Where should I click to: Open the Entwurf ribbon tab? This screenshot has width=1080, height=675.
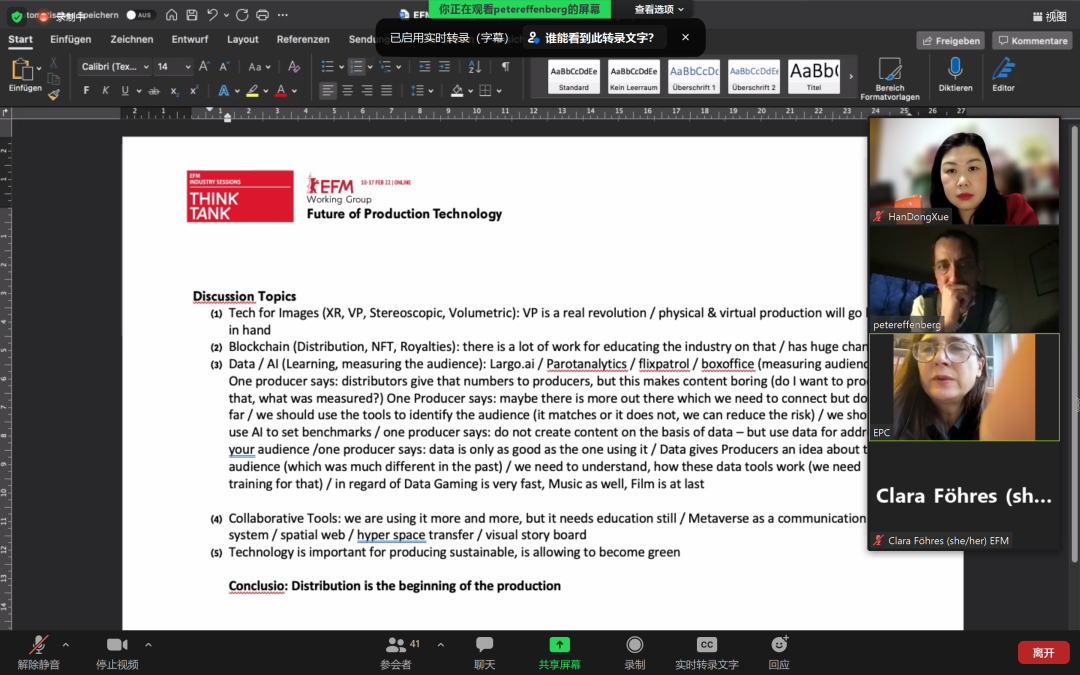[x=189, y=39]
